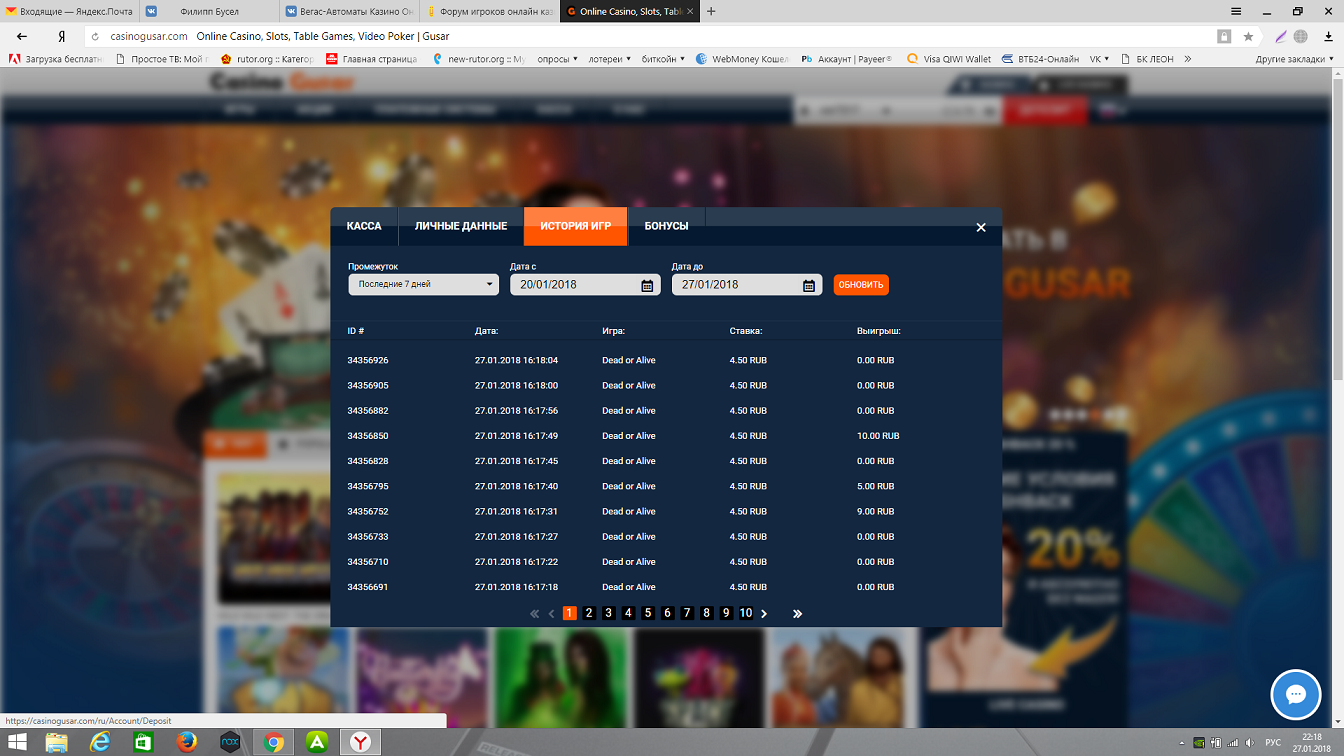This screenshot has width=1344, height=756.
Task: Click the feather icon in browser toolbar
Action: pyautogui.click(x=1280, y=36)
